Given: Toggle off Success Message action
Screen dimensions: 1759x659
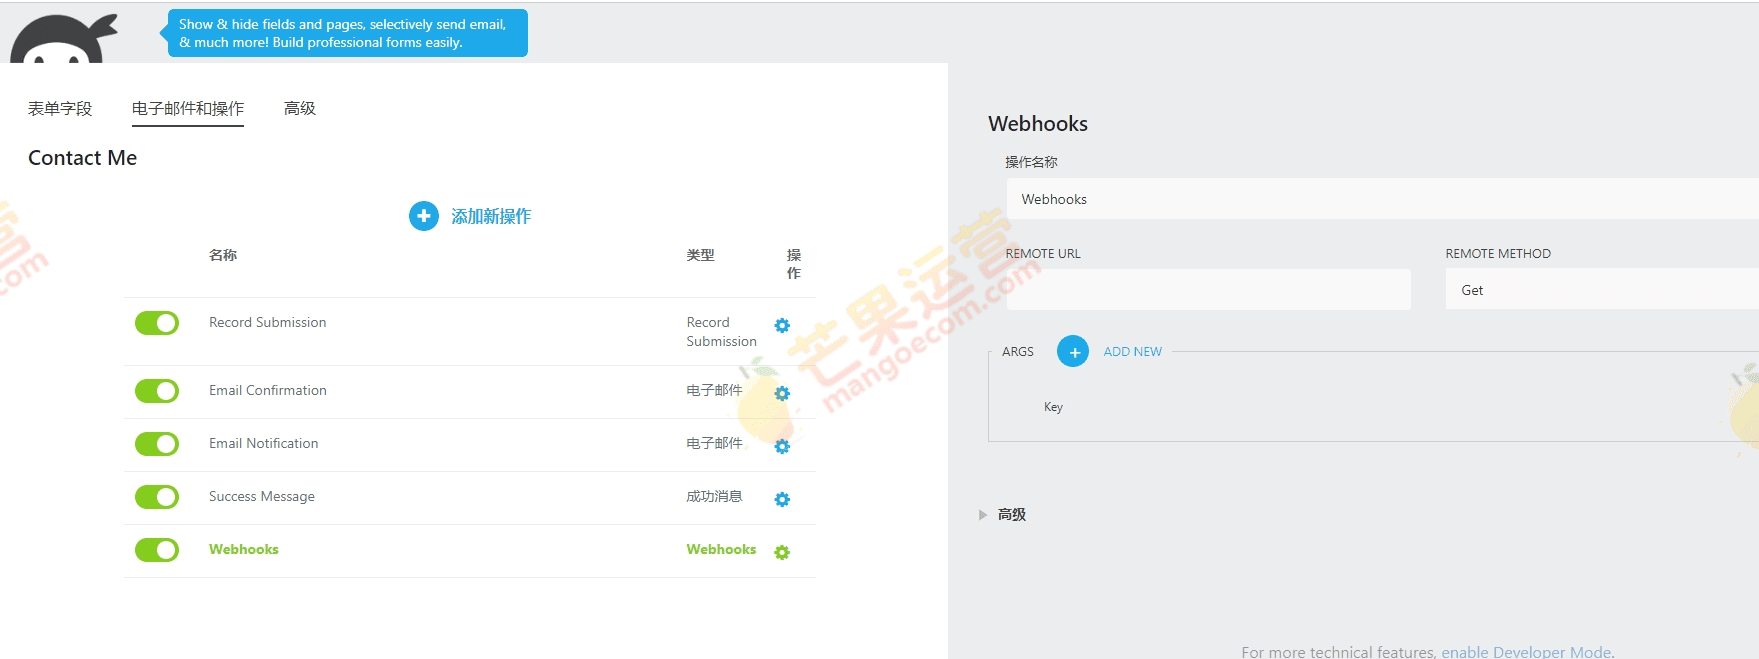Looking at the screenshot, I should point(157,497).
